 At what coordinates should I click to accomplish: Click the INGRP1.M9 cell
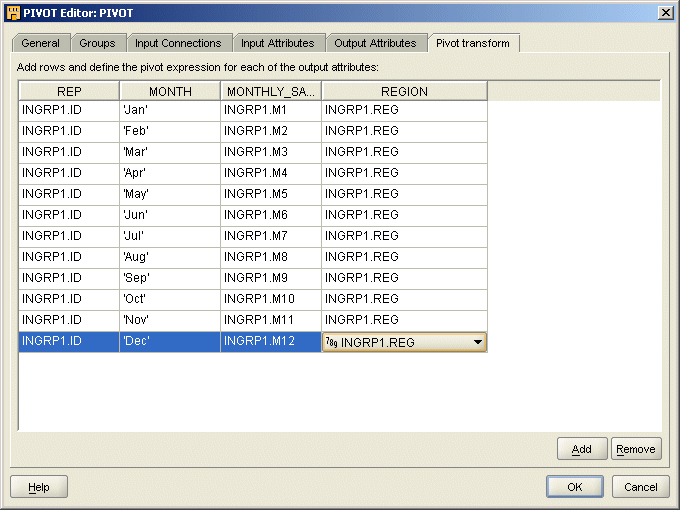(x=271, y=278)
